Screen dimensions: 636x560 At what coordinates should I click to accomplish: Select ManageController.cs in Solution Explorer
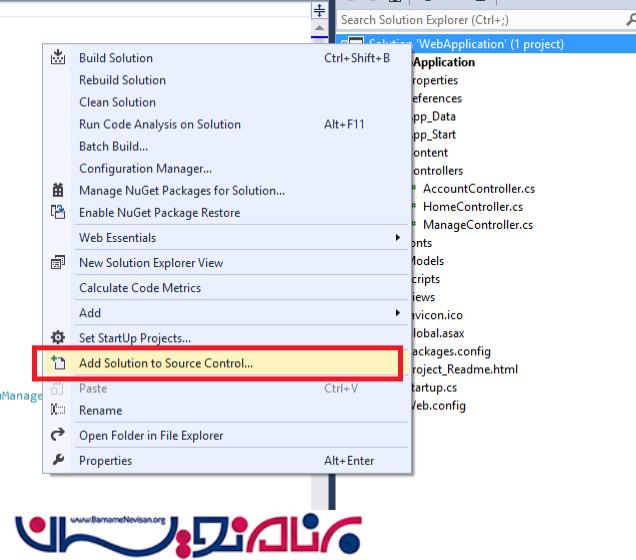(x=478, y=225)
